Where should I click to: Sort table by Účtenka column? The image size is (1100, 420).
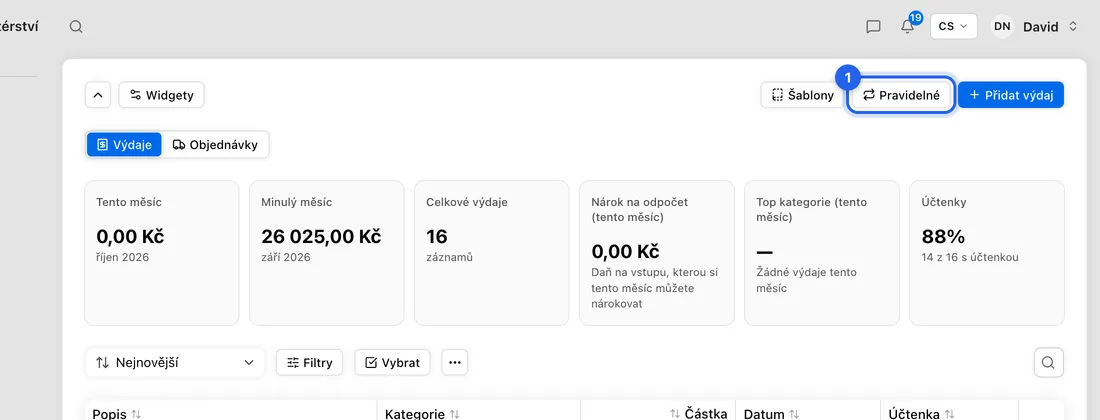(x=921, y=414)
